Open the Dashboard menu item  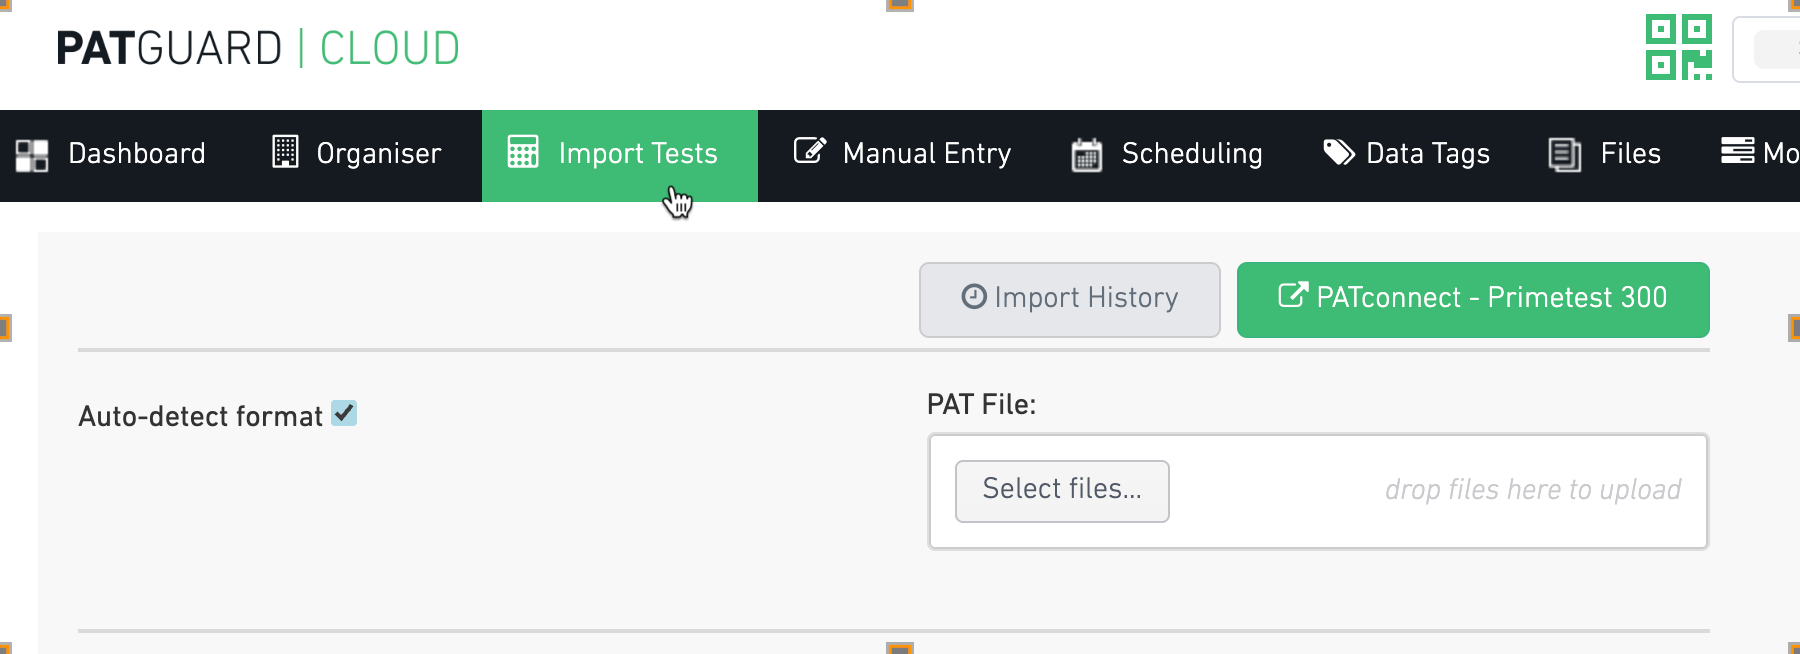pyautogui.click(x=112, y=154)
